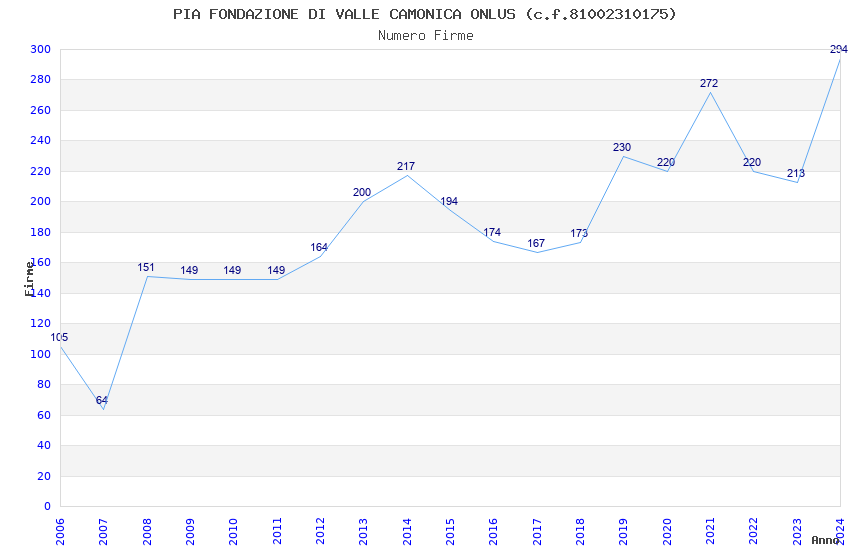850x550 pixels.
Task: Click the x-axis year label 2008
Action: [147, 532]
